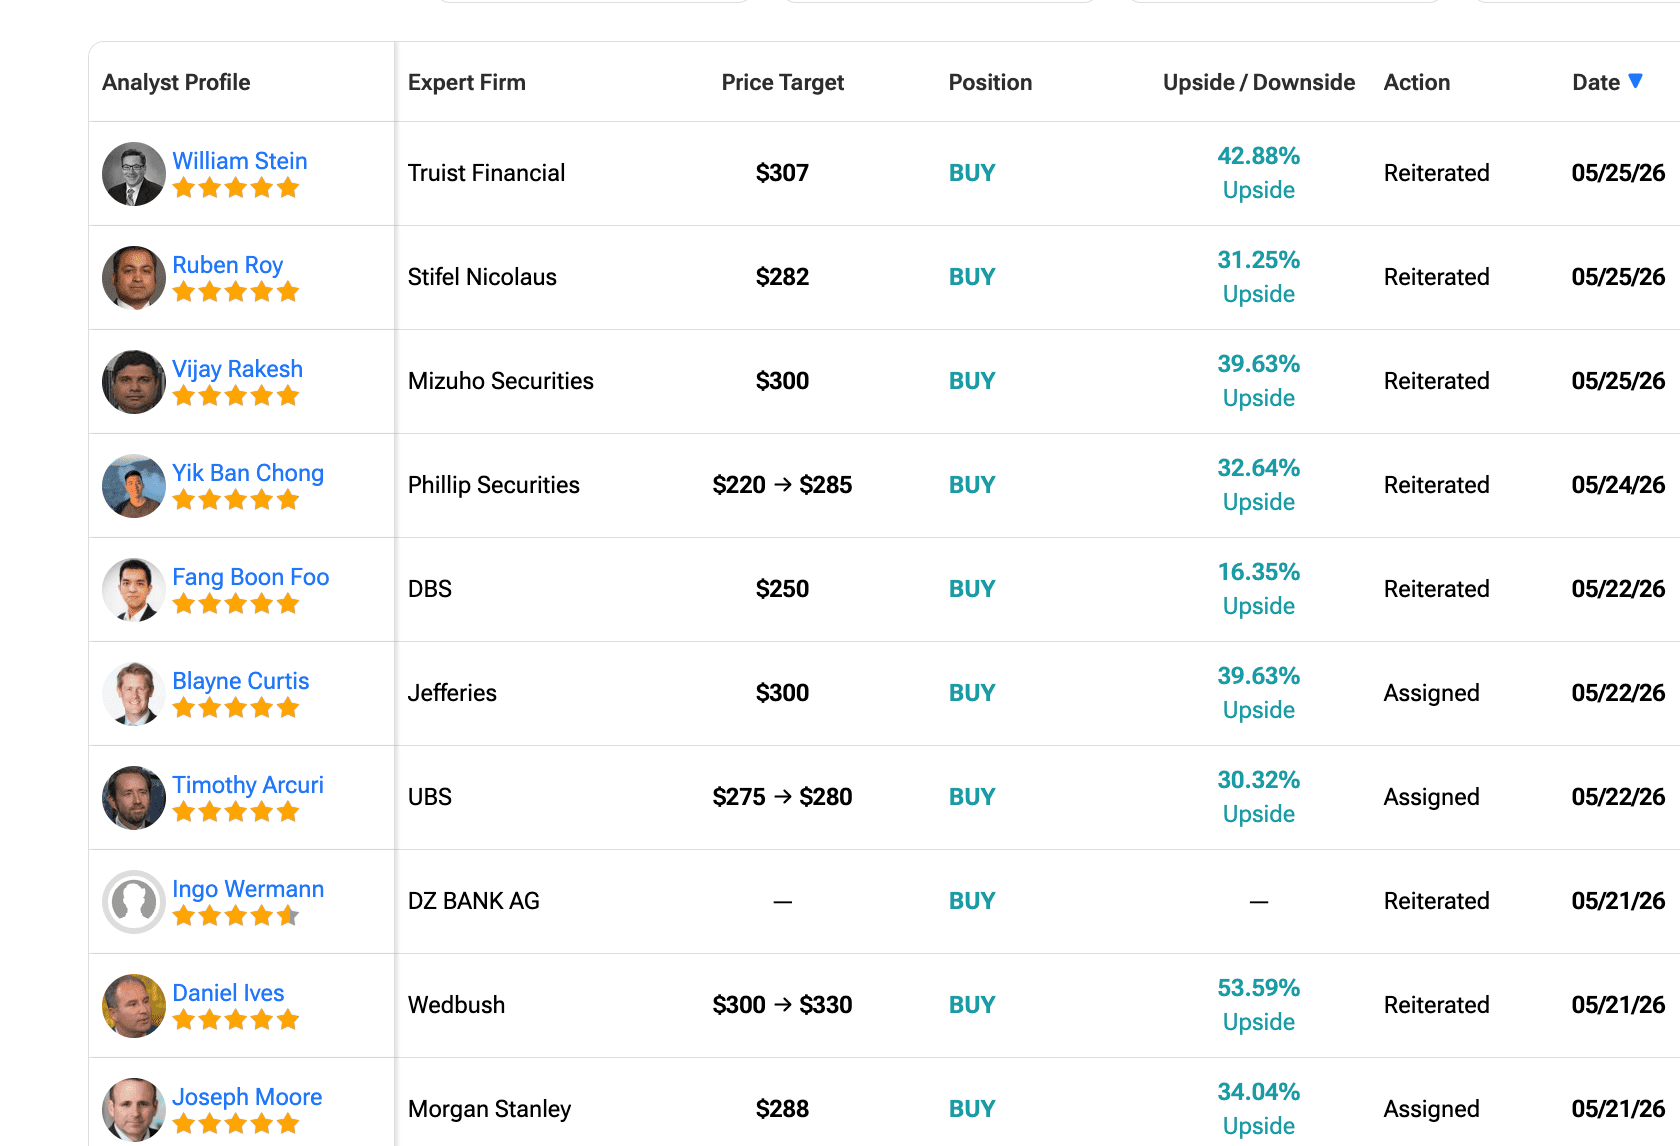The image size is (1680, 1146).
Task: Open William Stein analyst link
Action: pos(240,161)
